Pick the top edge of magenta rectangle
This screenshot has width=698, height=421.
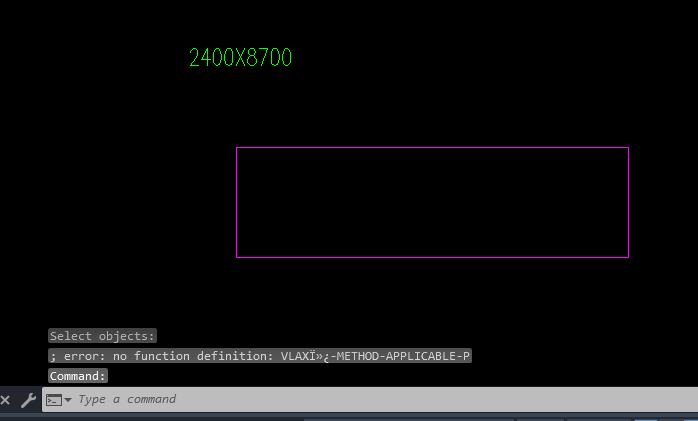(x=432, y=148)
